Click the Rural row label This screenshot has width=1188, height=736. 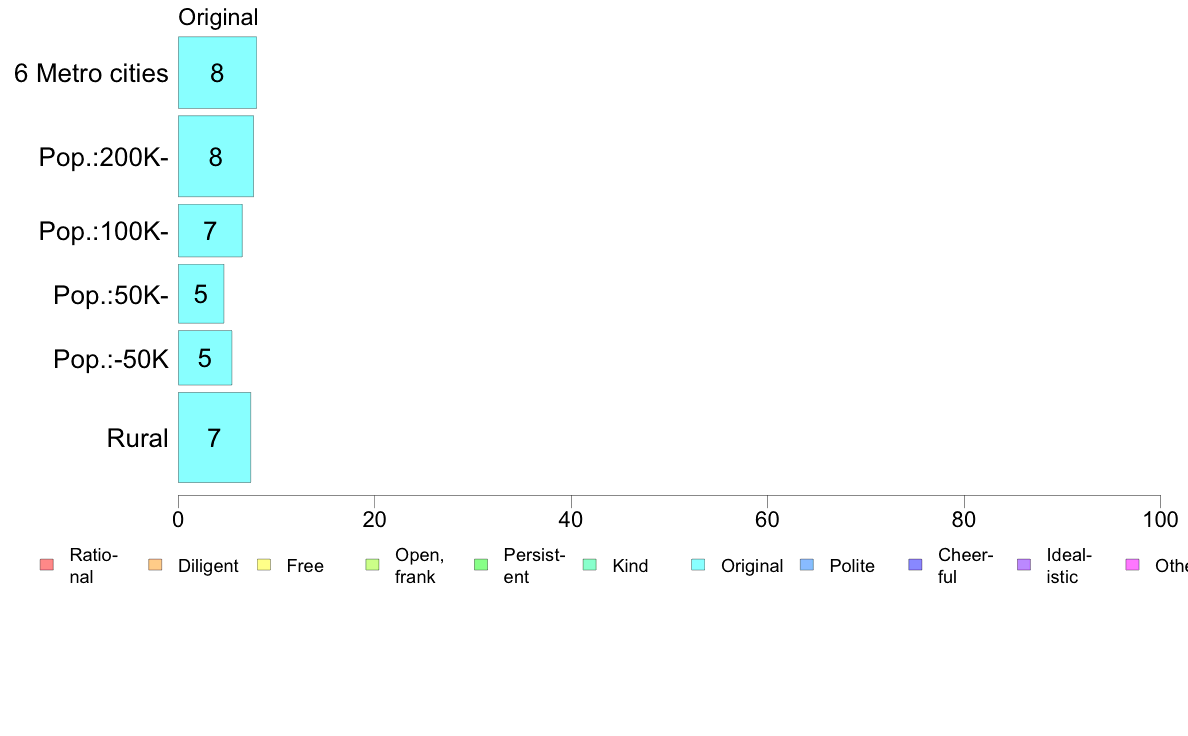tap(138, 438)
